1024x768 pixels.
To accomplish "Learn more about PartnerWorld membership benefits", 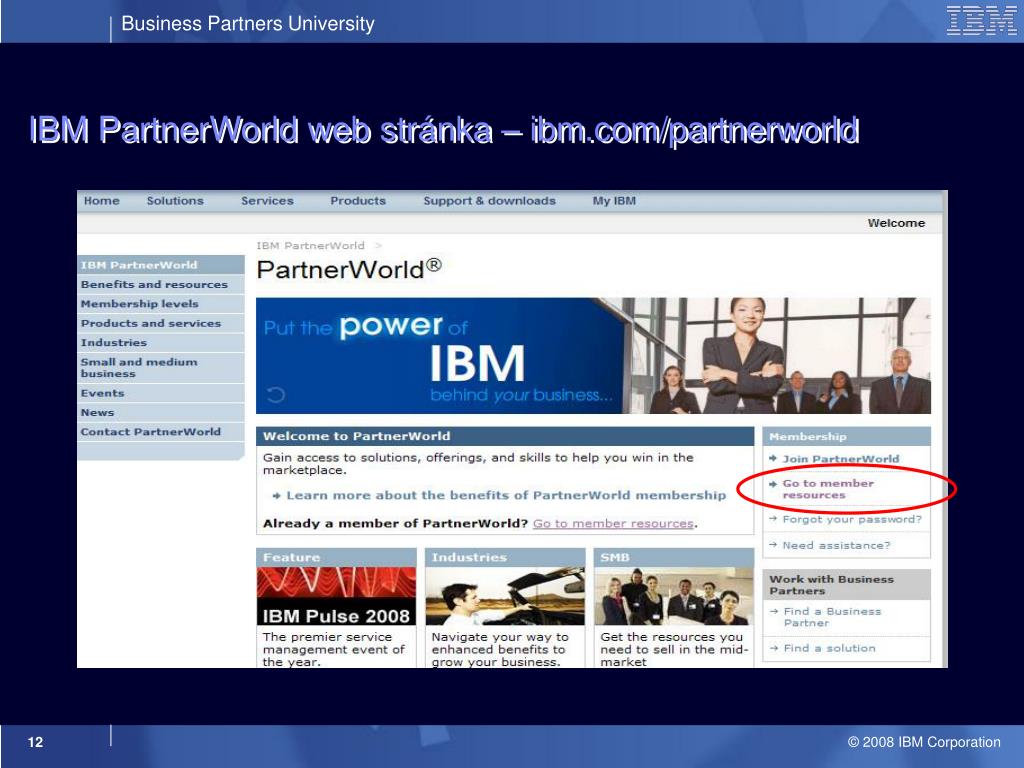I will (x=506, y=495).
